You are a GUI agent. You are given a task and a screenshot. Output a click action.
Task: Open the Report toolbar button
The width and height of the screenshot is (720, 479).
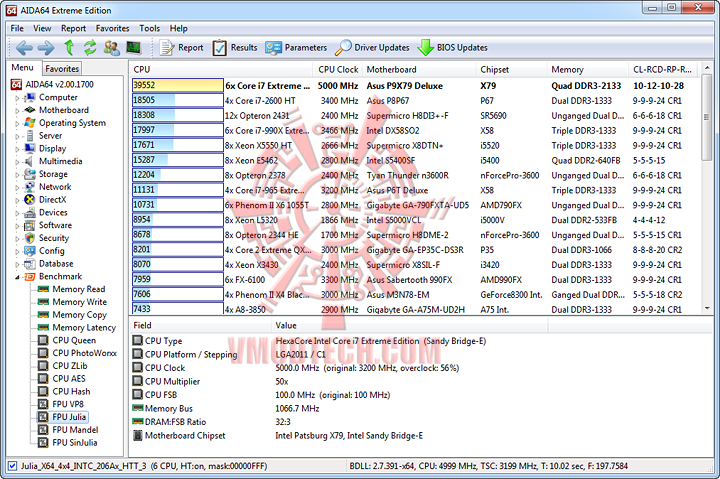[x=181, y=47]
